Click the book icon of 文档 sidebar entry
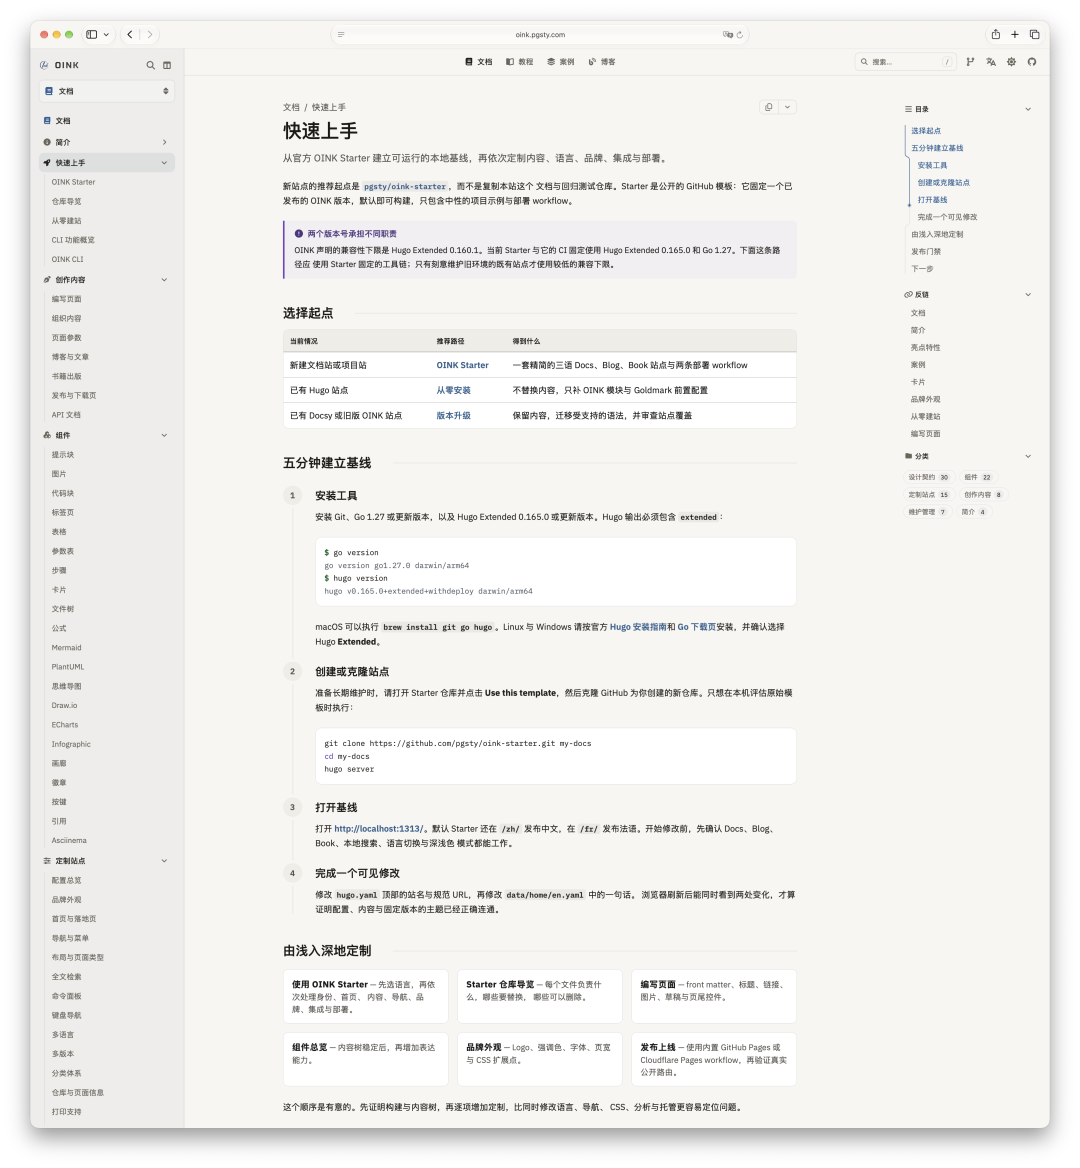1080x1168 pixels. (x=47, y=121)
